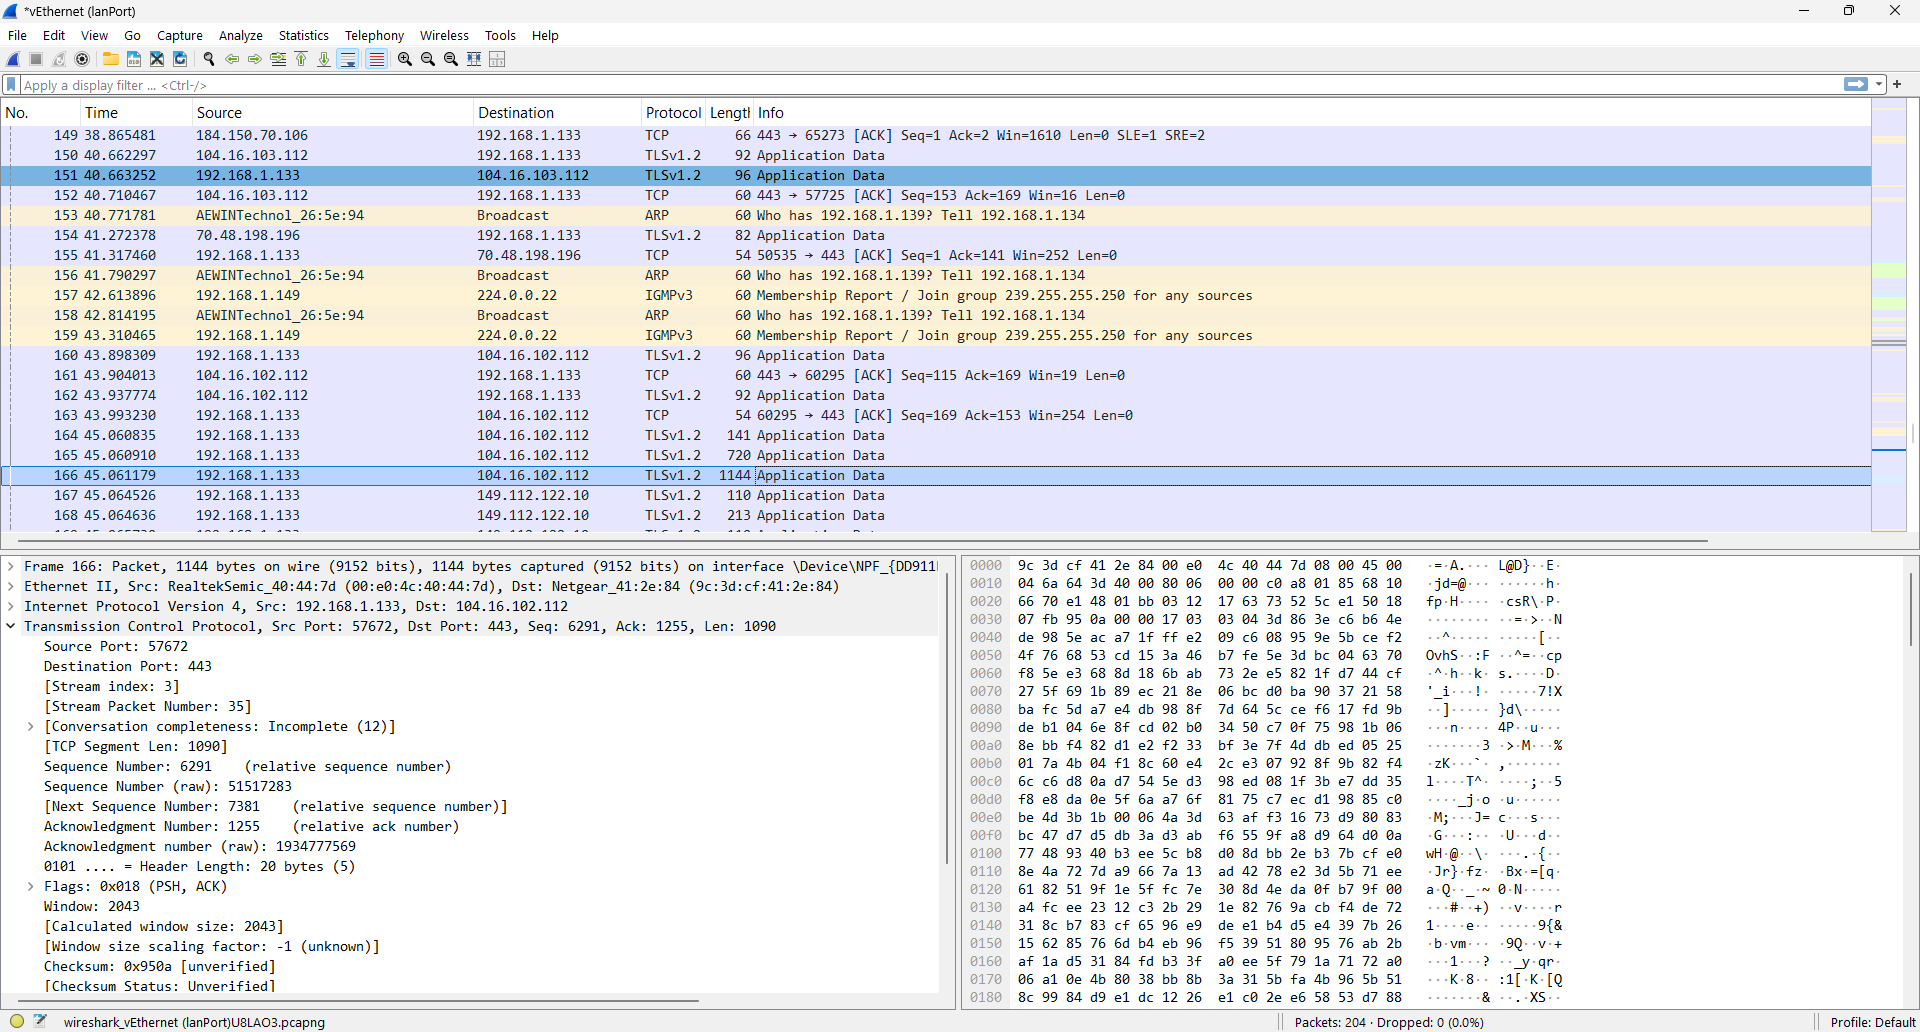Viewport: 1920px width, 1032px height.
Task: Expand Conversation completeness item
Action: click(31, 726)
